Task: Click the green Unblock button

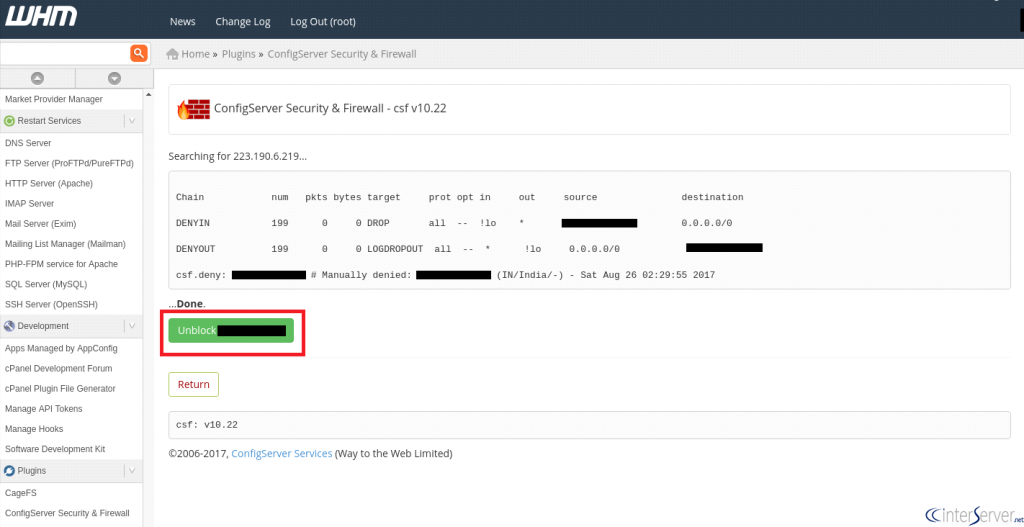Action: pyautogui.click(x=231, y=330)
